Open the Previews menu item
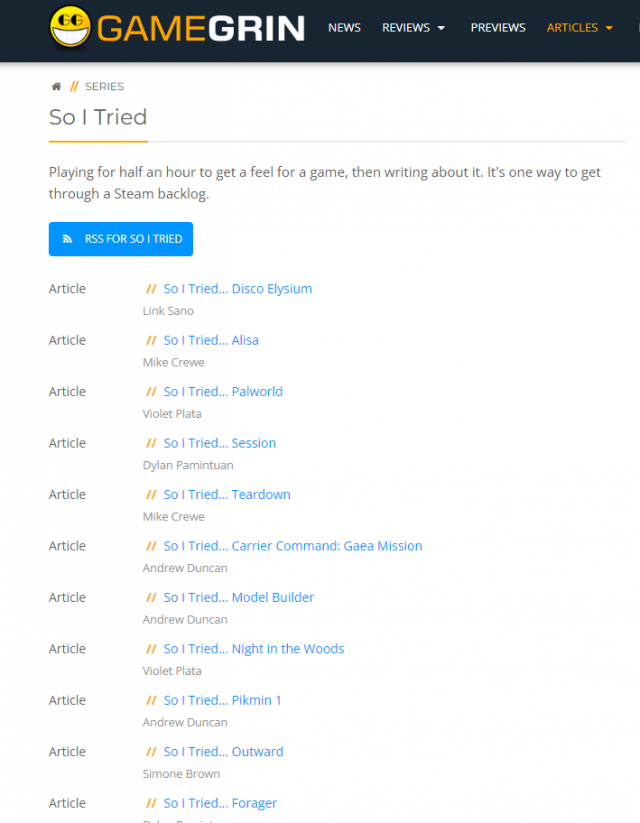This screenshot has width=640, height=823. 498,28
